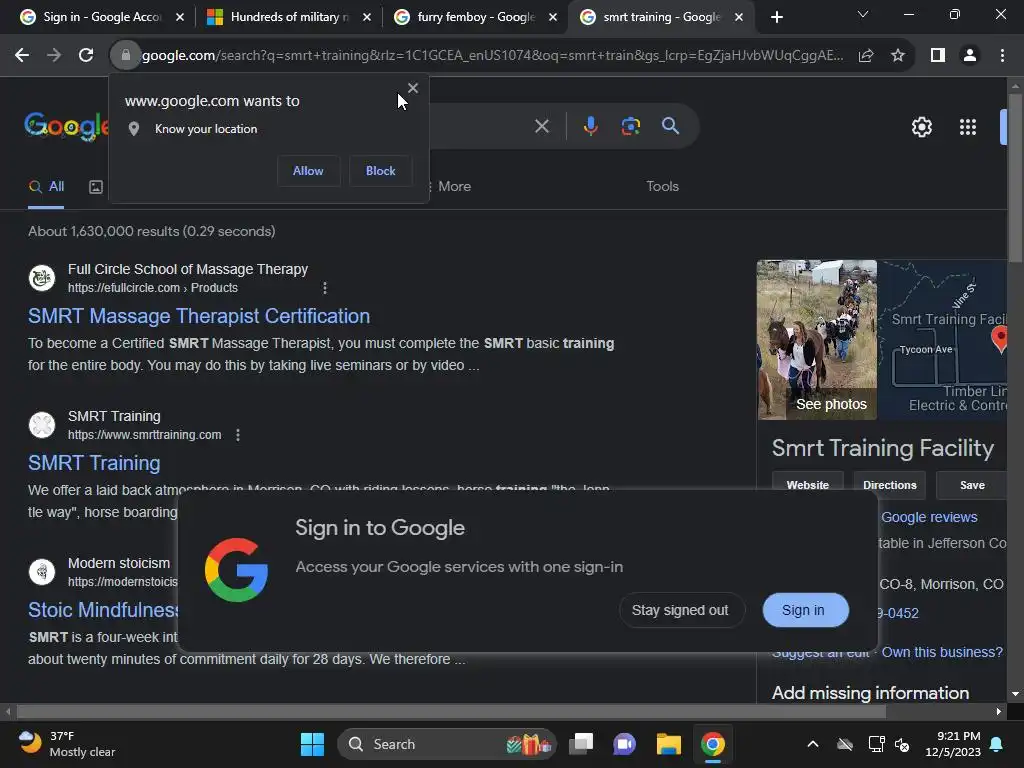Open the notification bell
Image resolution: width=1024 pixels, height=768 pixels.
[x=997, y=744]
